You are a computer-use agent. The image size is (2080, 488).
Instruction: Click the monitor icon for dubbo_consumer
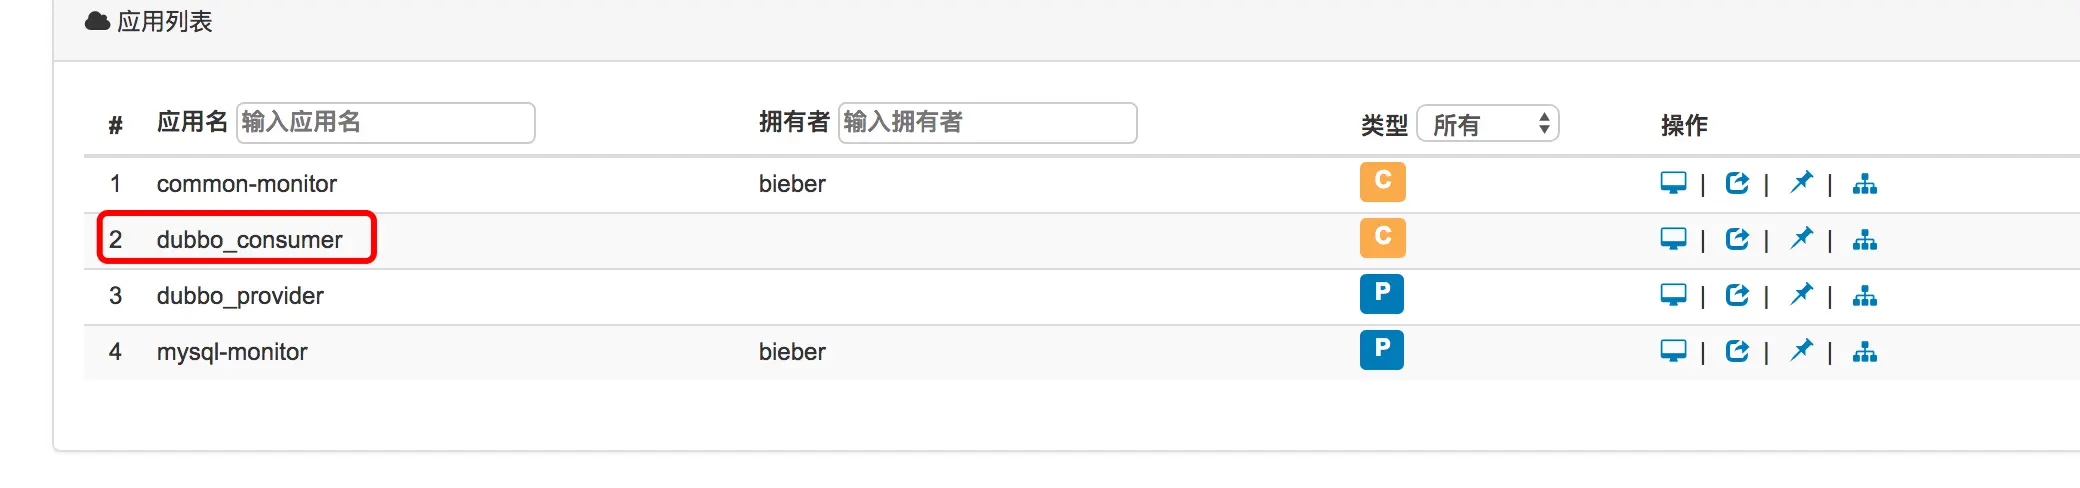[x=1673, y=239]
